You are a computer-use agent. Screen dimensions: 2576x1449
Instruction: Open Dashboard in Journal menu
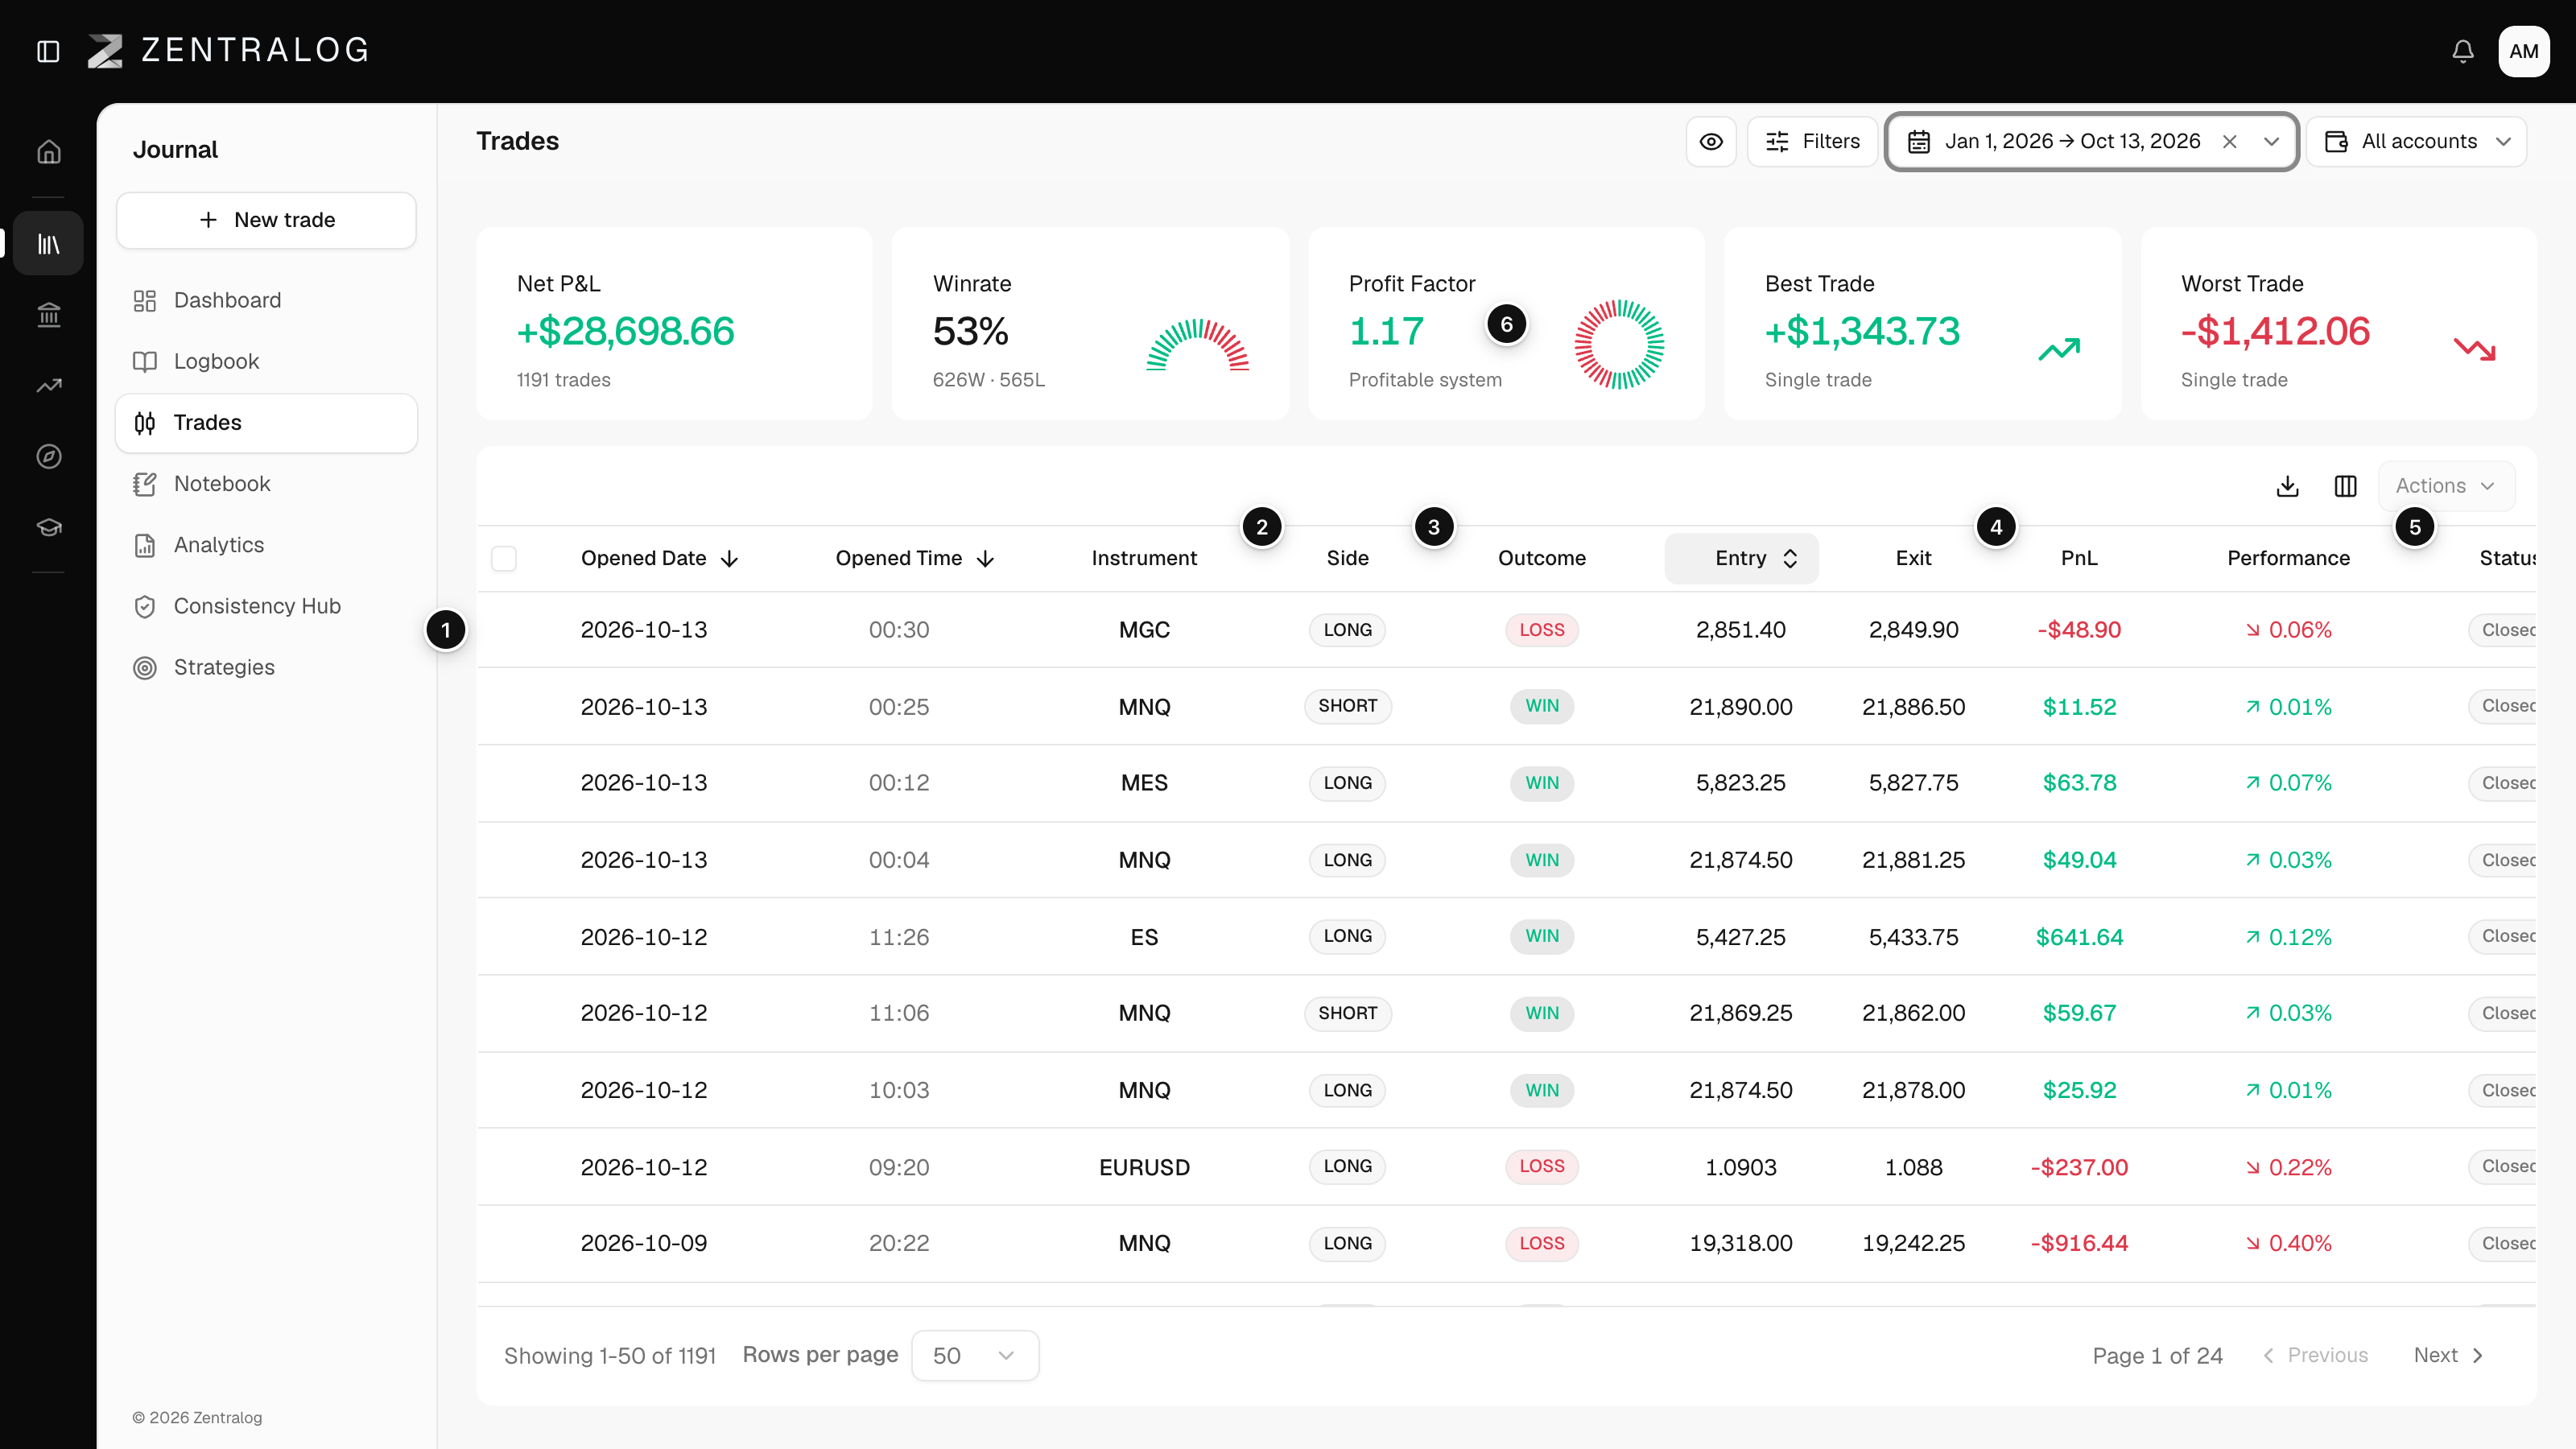[266, 300]
